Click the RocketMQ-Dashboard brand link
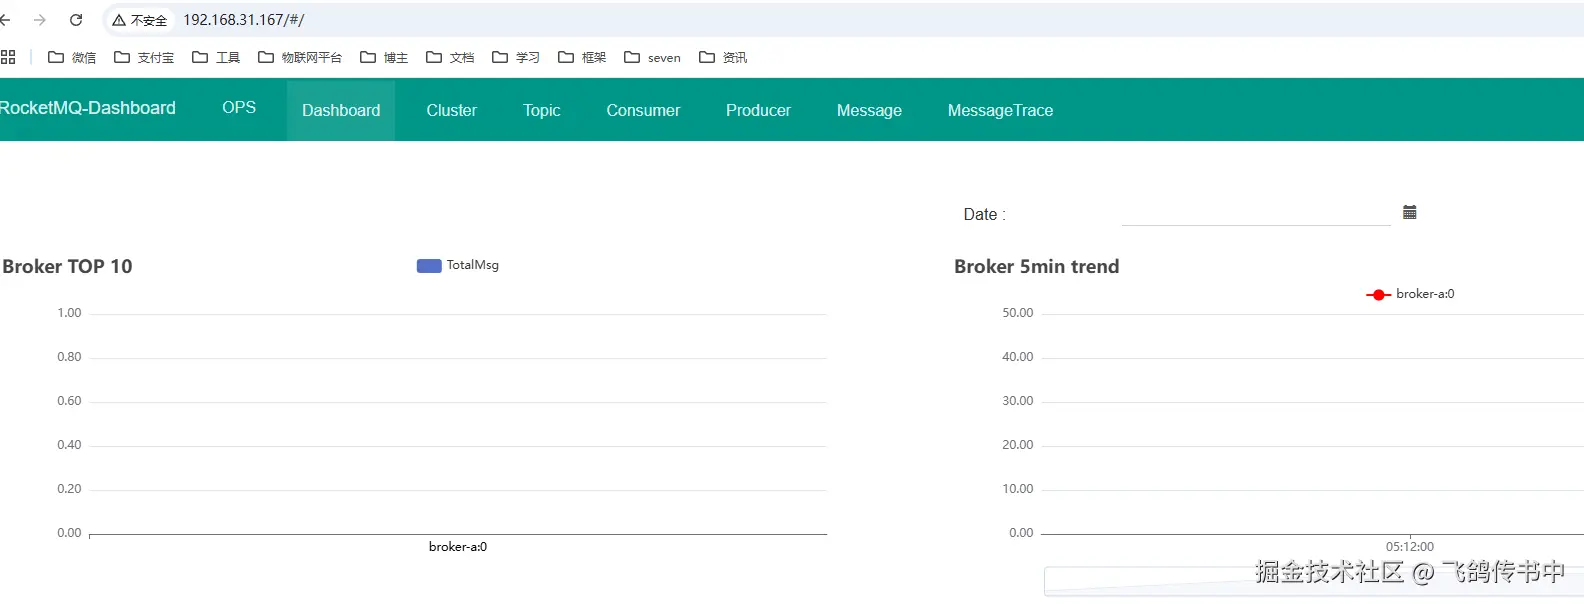This screenshot has height=604, width=1584. tap(88, 108)
